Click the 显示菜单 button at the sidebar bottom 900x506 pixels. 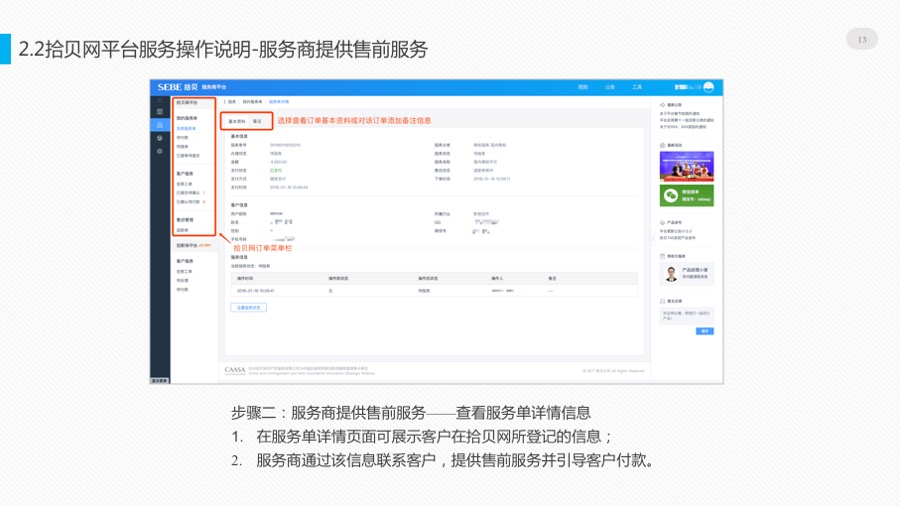tap(160, 380)
